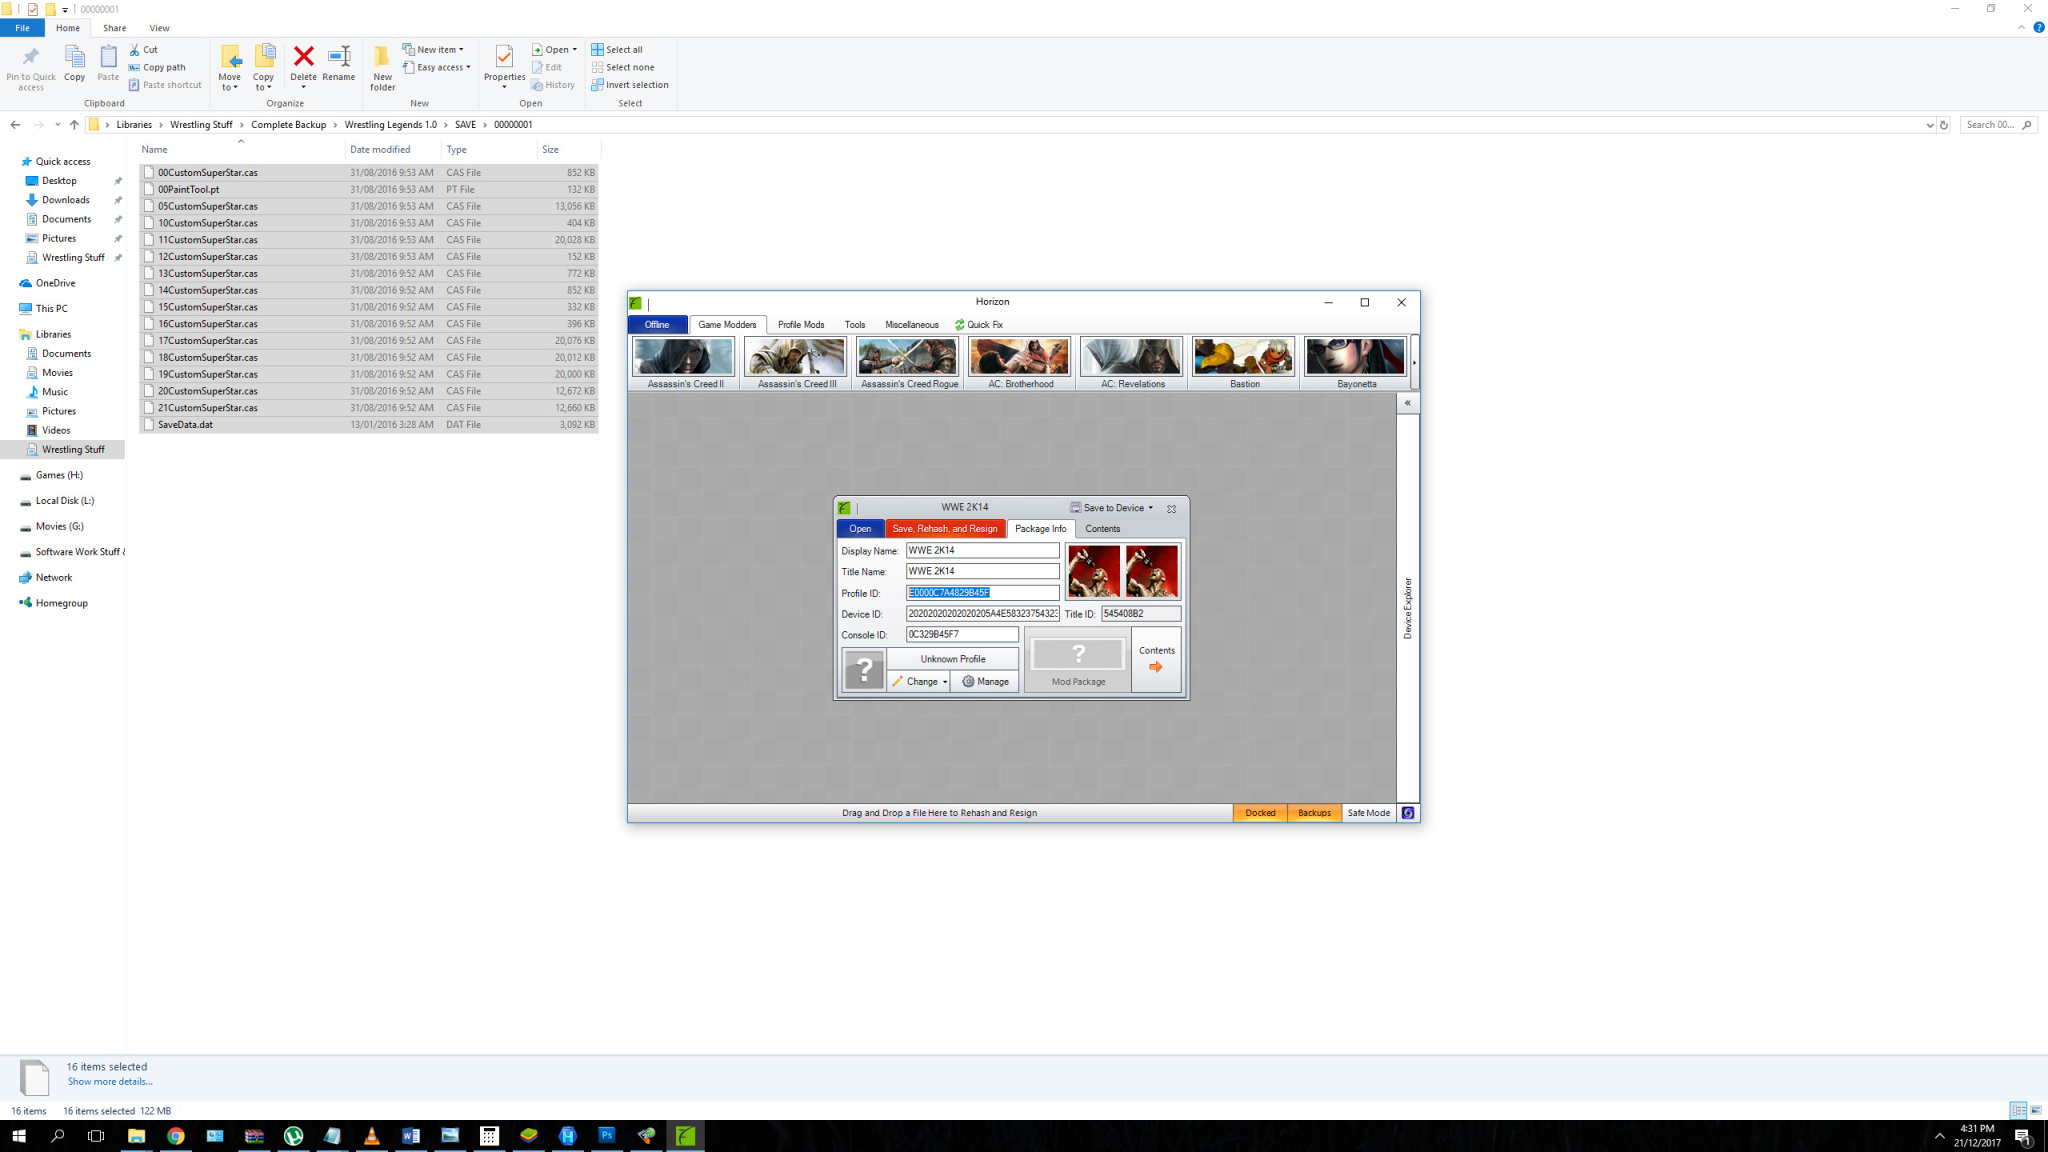2048x1152 pixels.
Task: Select the Assassin's Creed II game modder
Action: 685,364
